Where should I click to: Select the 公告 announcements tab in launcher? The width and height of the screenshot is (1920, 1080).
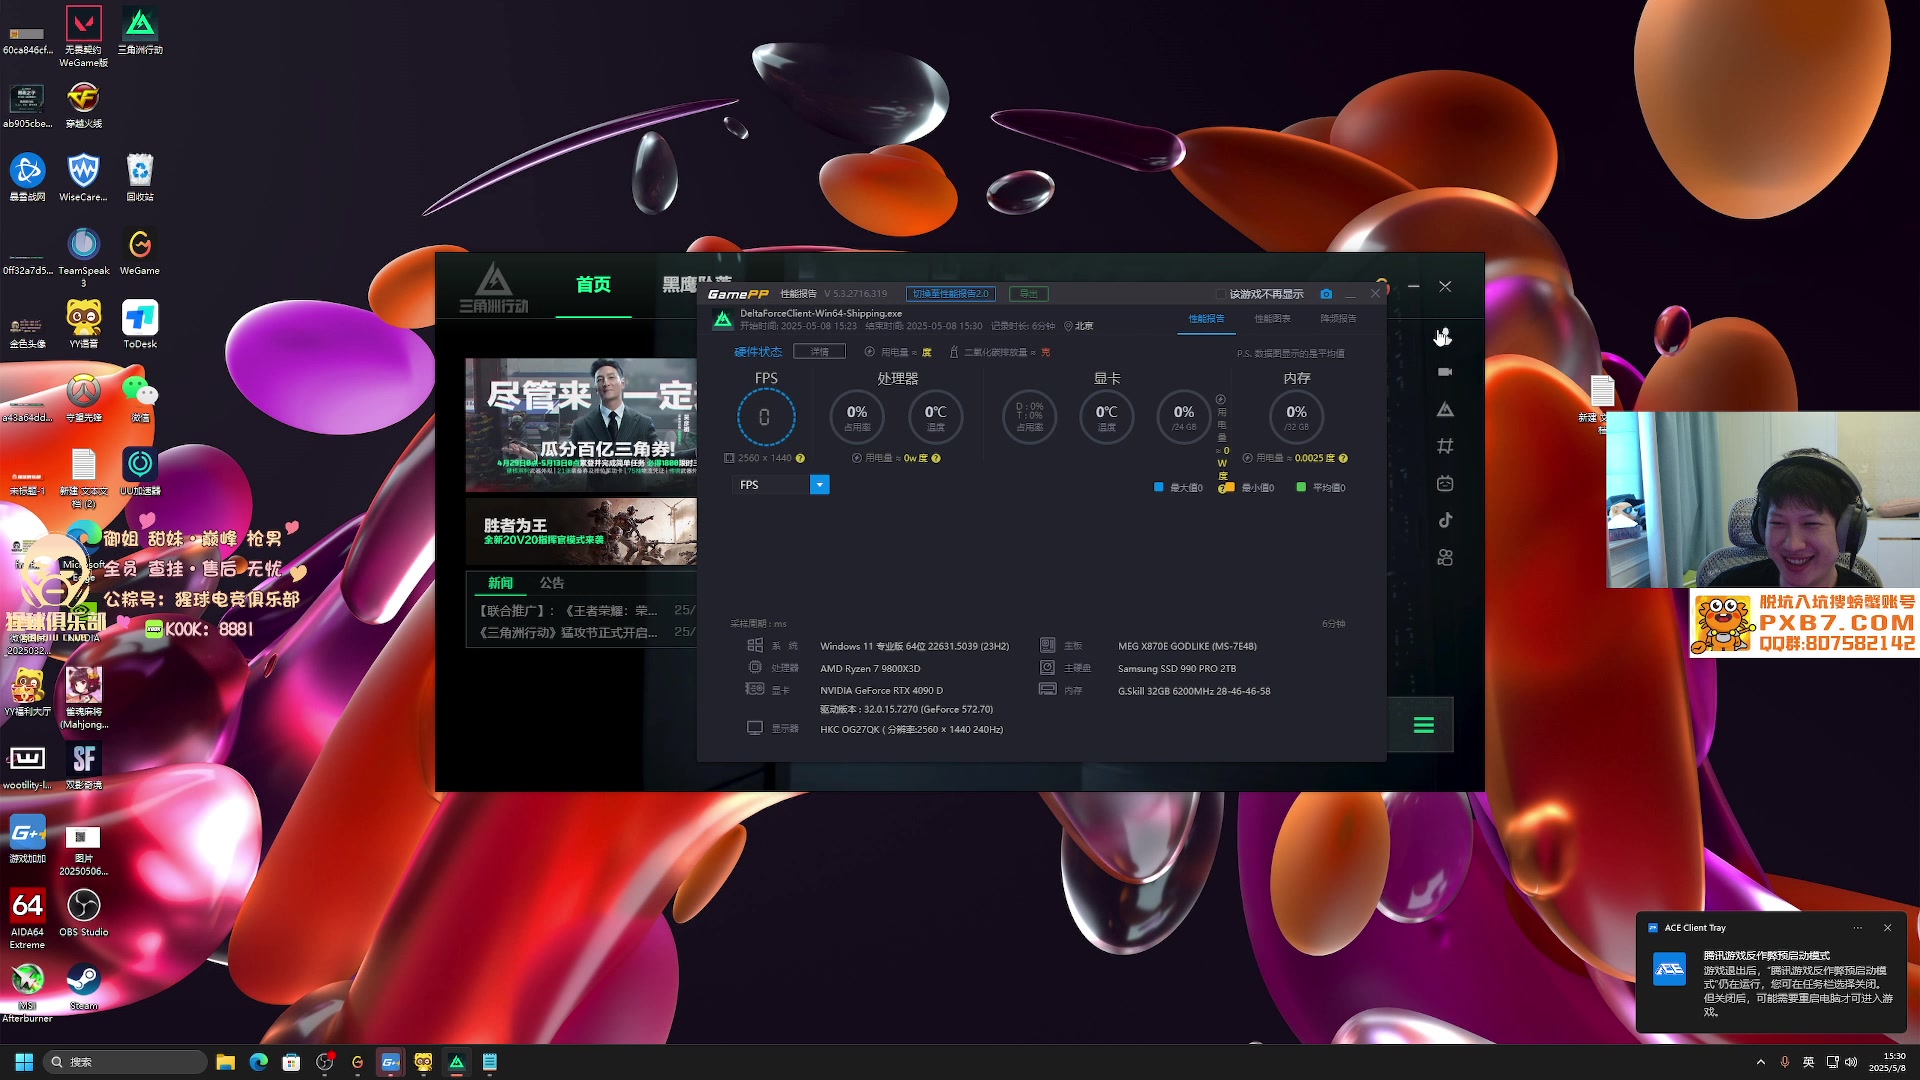pyautogui.click(x=552, y=583)
